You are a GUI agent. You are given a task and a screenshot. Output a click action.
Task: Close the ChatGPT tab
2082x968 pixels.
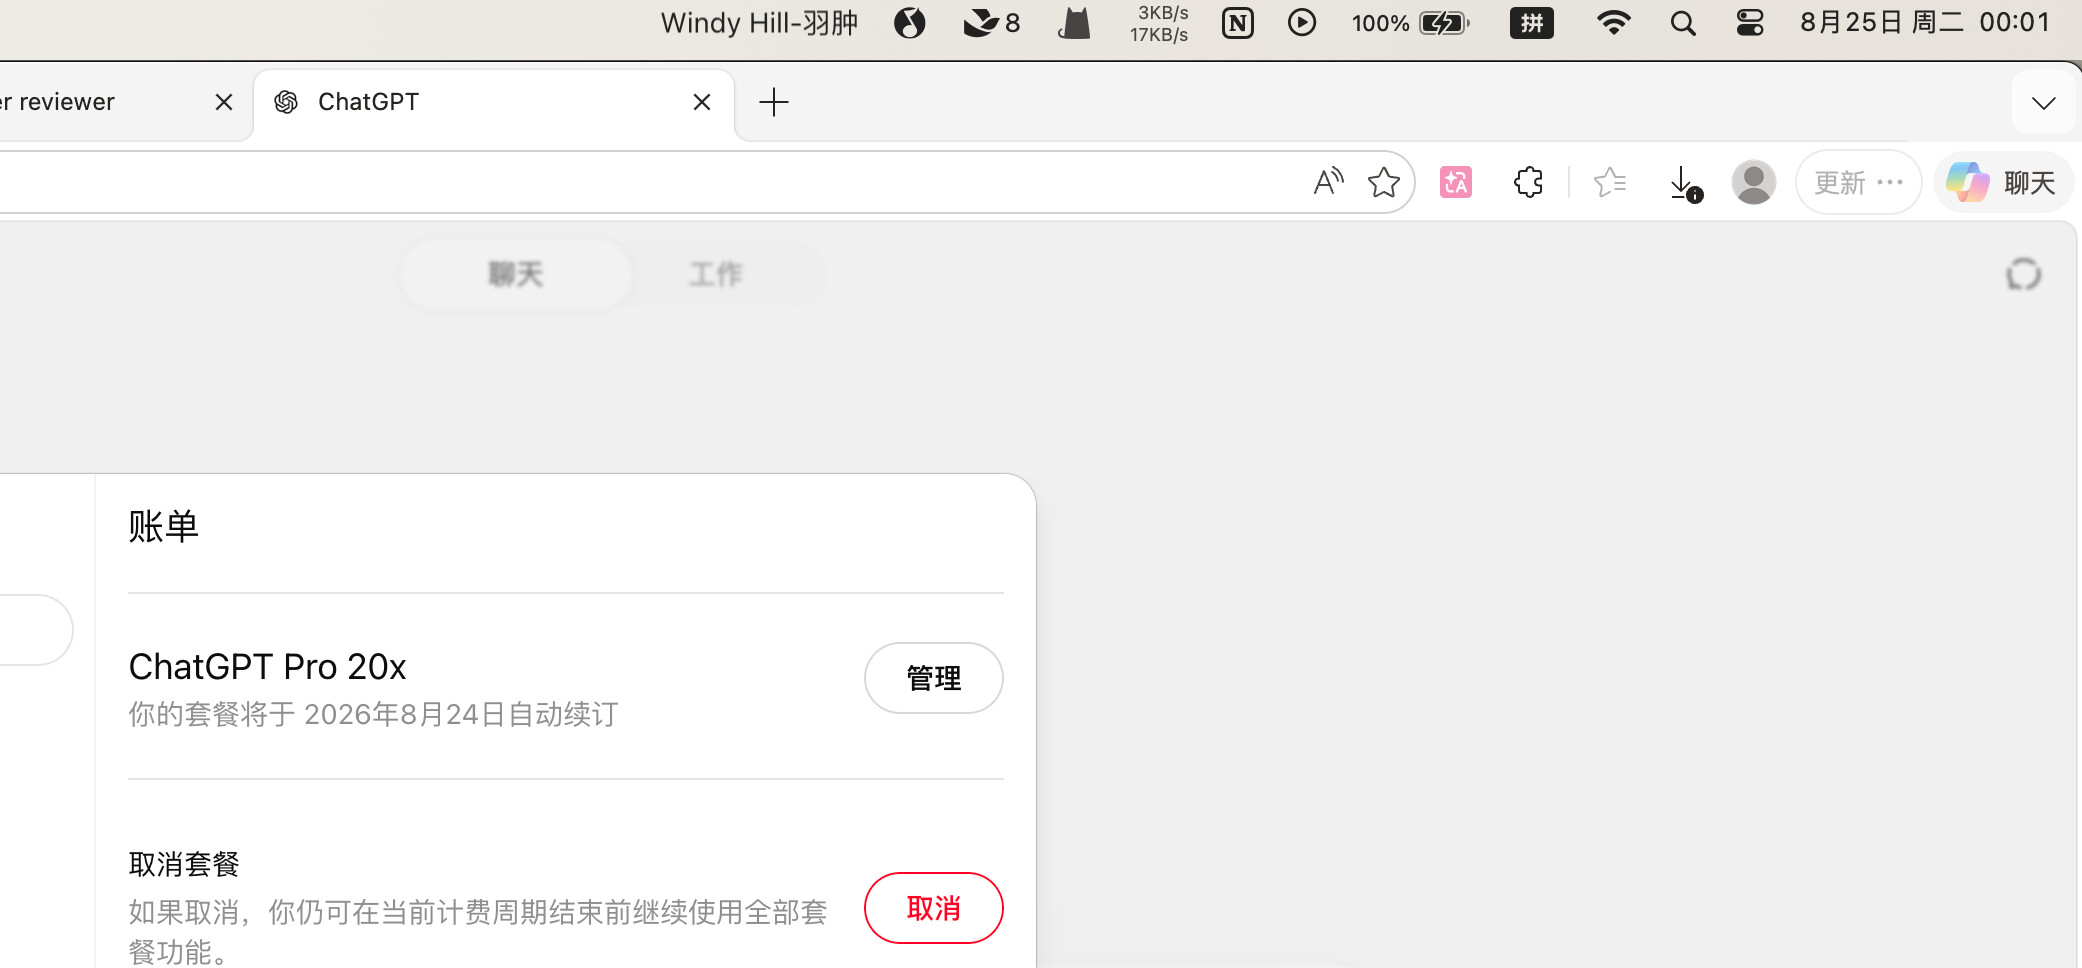tap(702, 102)
